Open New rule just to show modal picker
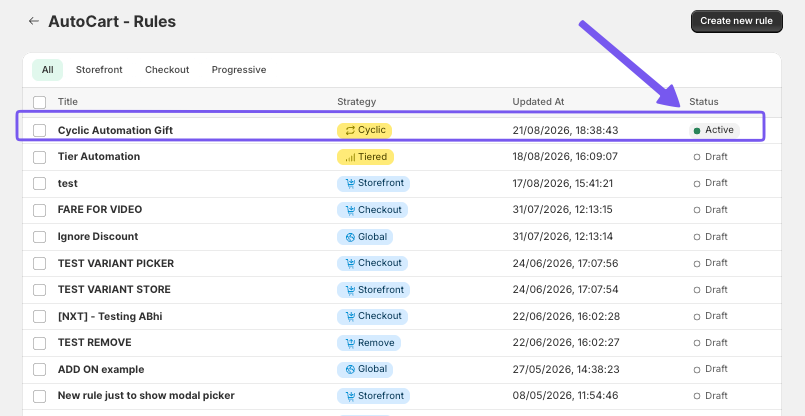This screenshot has width=805, height=416. (x=146, y=395)
